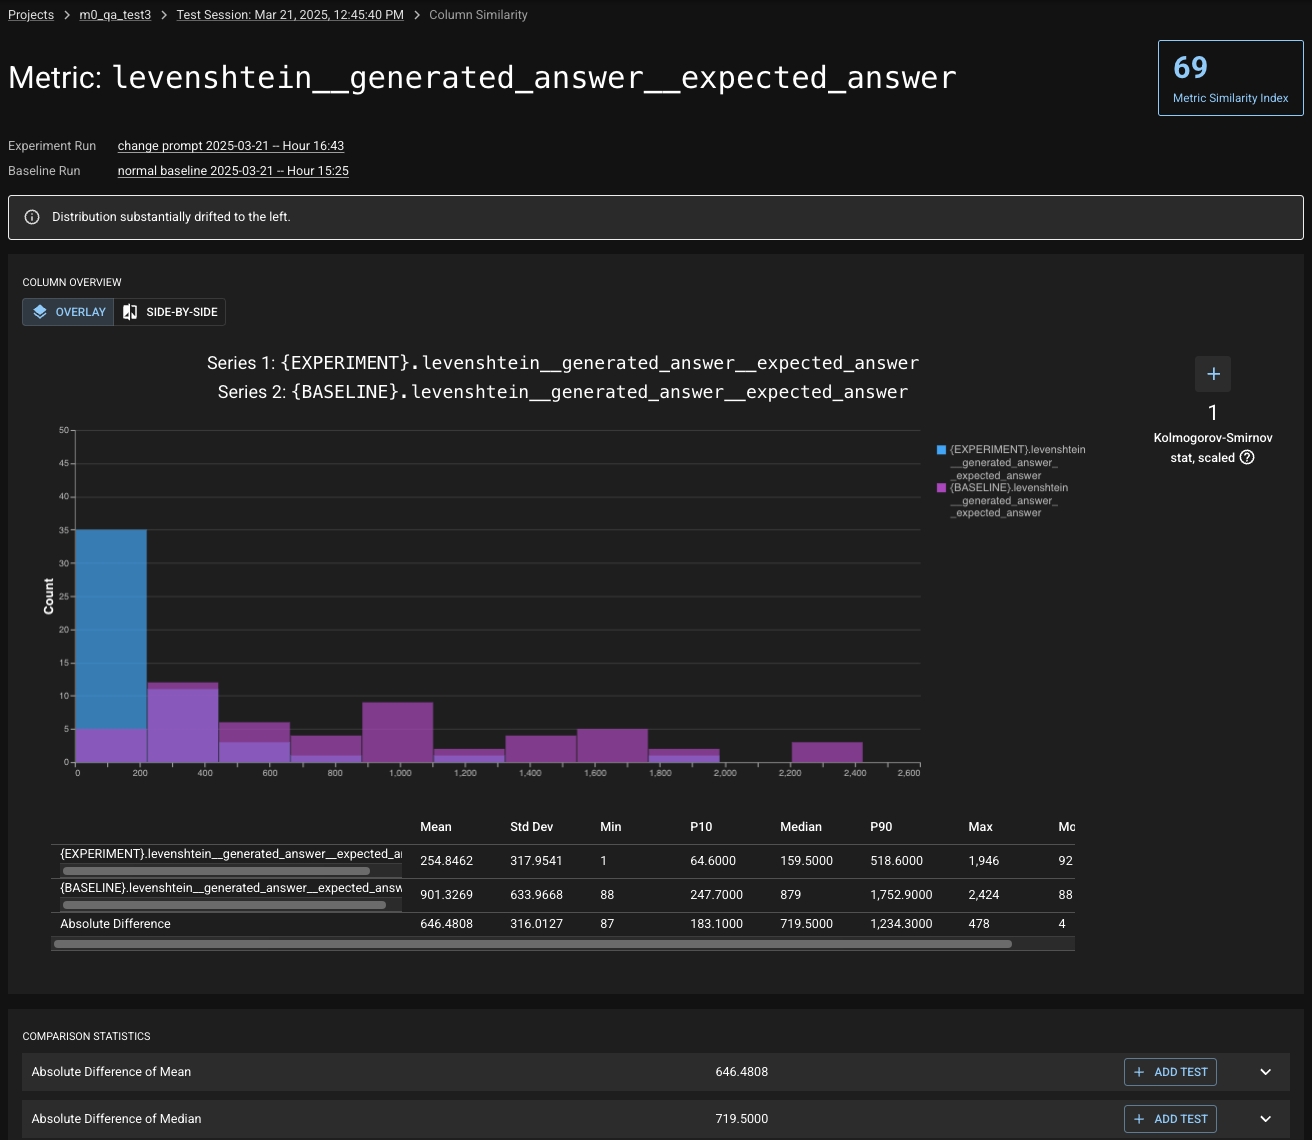Screen dimensions: 1312x1140
Task: Toggle the purple BASELINE legend series
Action: 941,488
